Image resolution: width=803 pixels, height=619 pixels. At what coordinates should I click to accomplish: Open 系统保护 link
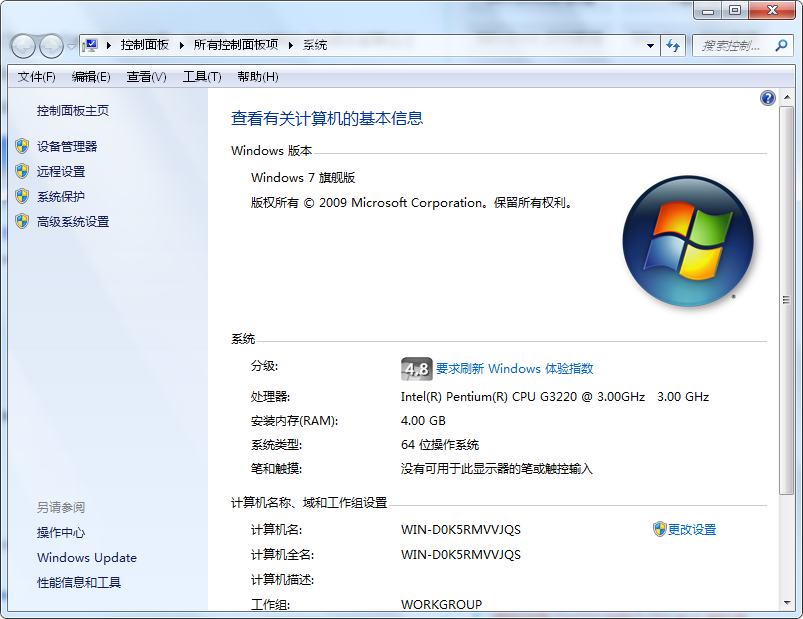[x=61, y=197]
